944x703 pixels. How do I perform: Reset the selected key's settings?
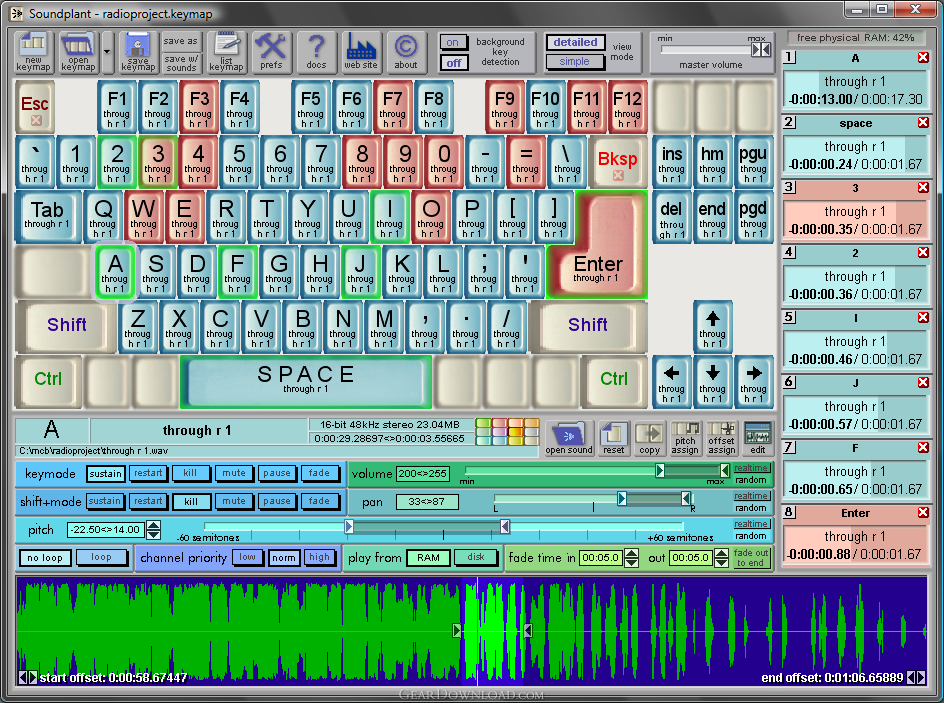(x=613, y=438)
